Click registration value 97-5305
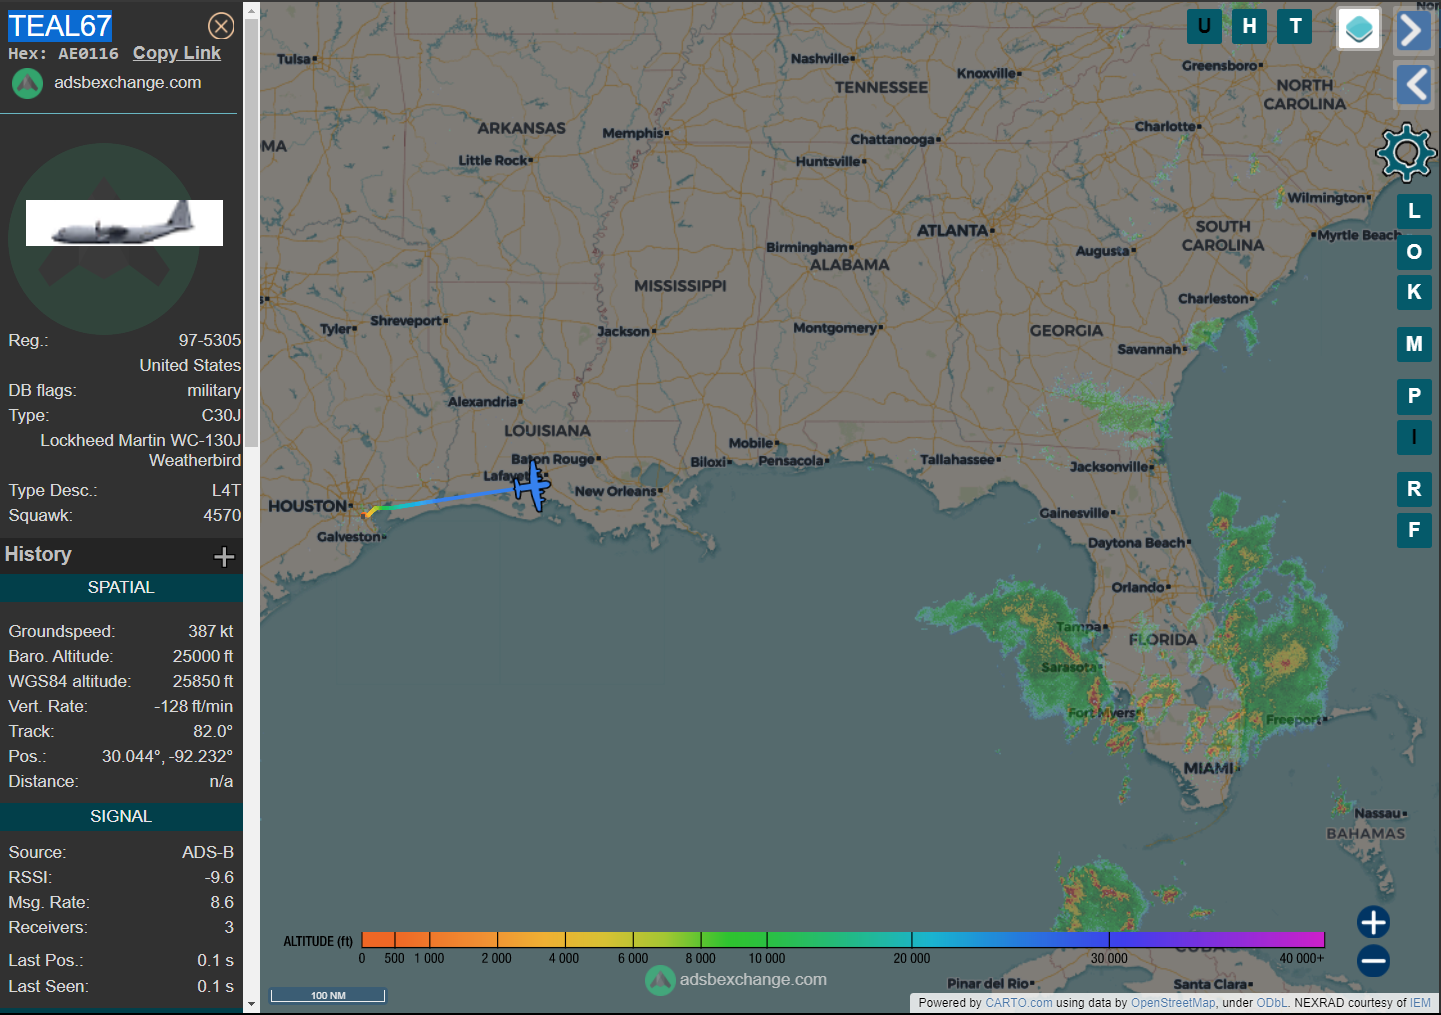1441x1015 pixels. pos(209,340)
